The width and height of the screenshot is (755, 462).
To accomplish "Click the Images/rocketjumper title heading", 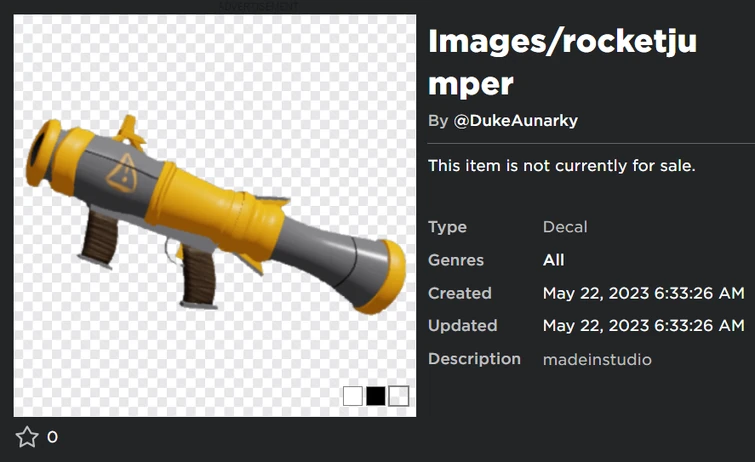I will point(562,62).
